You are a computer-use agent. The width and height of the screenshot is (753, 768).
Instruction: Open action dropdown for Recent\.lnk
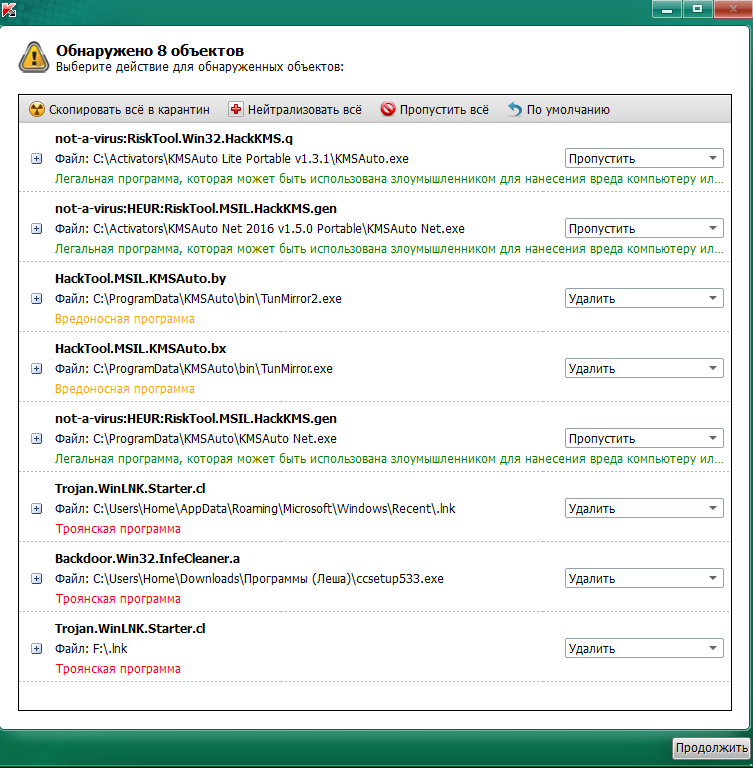point(644,508)
